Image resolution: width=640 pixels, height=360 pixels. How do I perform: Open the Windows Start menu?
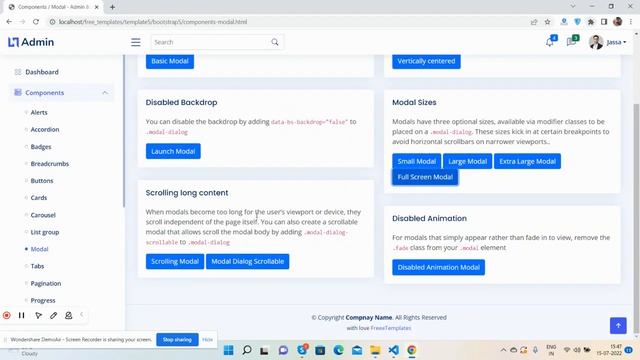229,350
